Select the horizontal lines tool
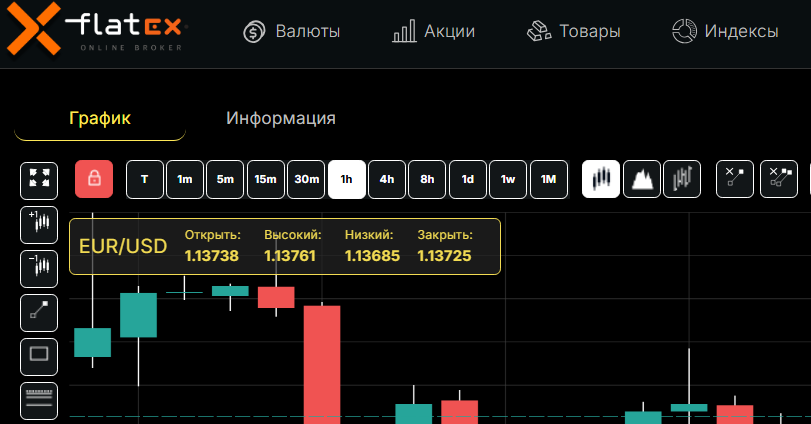Screen dimensions: 811x424 [x=39, y=401]
